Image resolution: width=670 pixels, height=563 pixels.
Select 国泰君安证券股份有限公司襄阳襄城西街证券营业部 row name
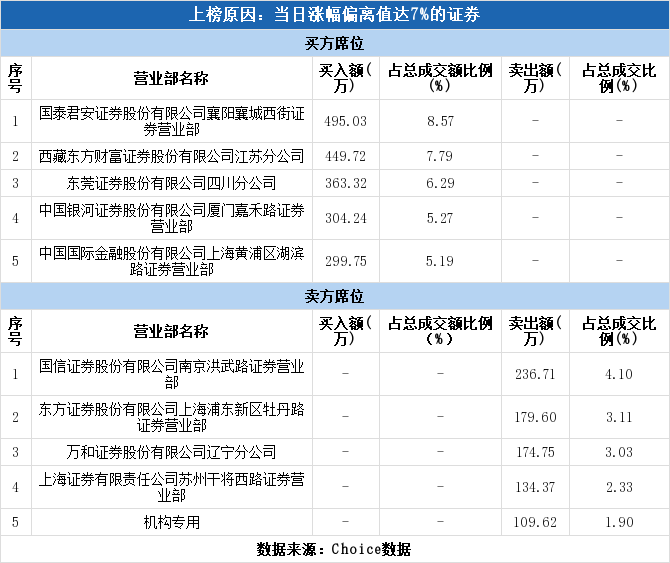point(172,121)
